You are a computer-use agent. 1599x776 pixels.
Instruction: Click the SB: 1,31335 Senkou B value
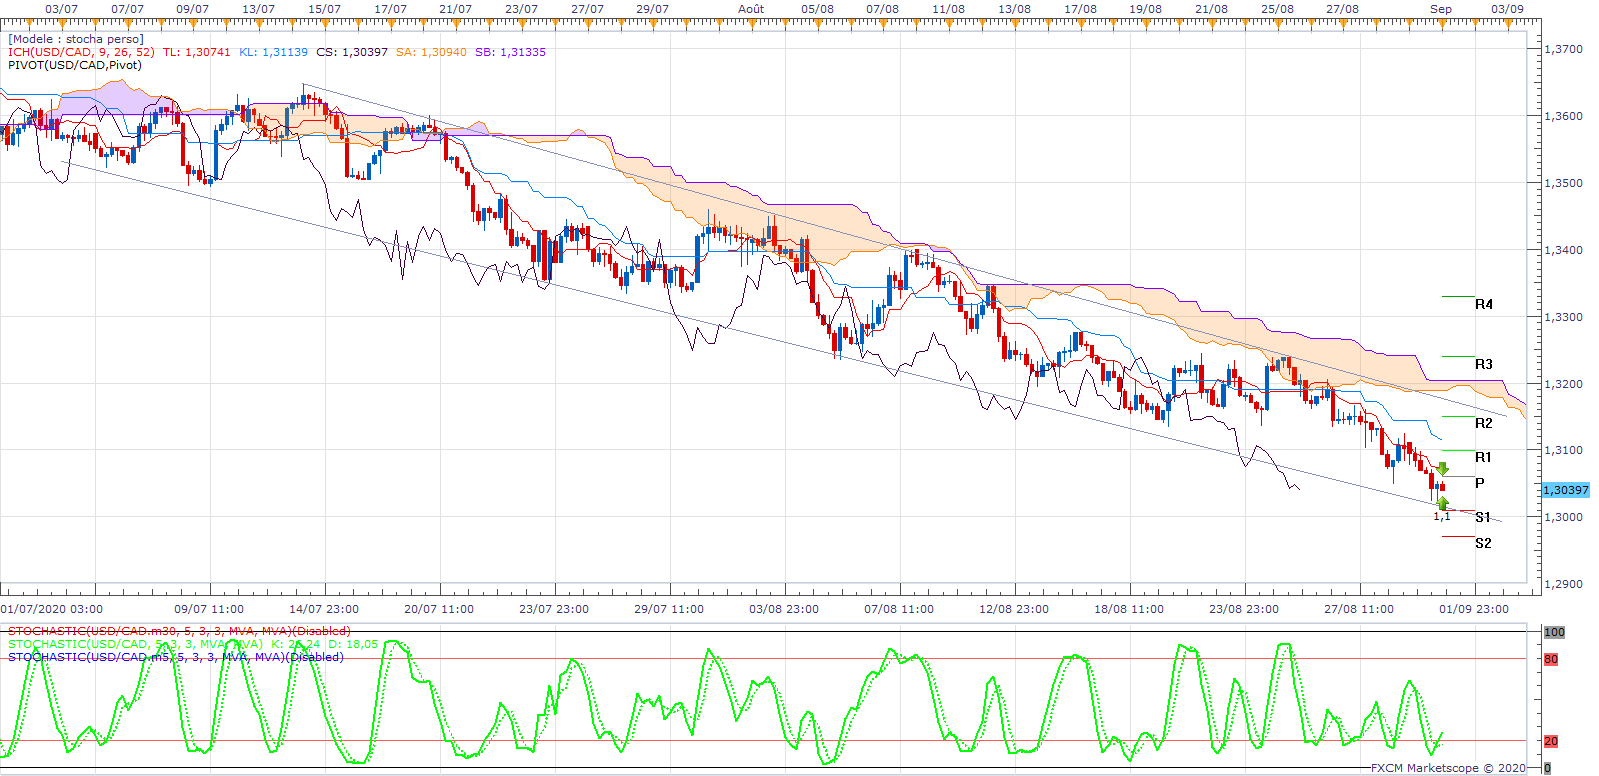(x=510, y=52)
